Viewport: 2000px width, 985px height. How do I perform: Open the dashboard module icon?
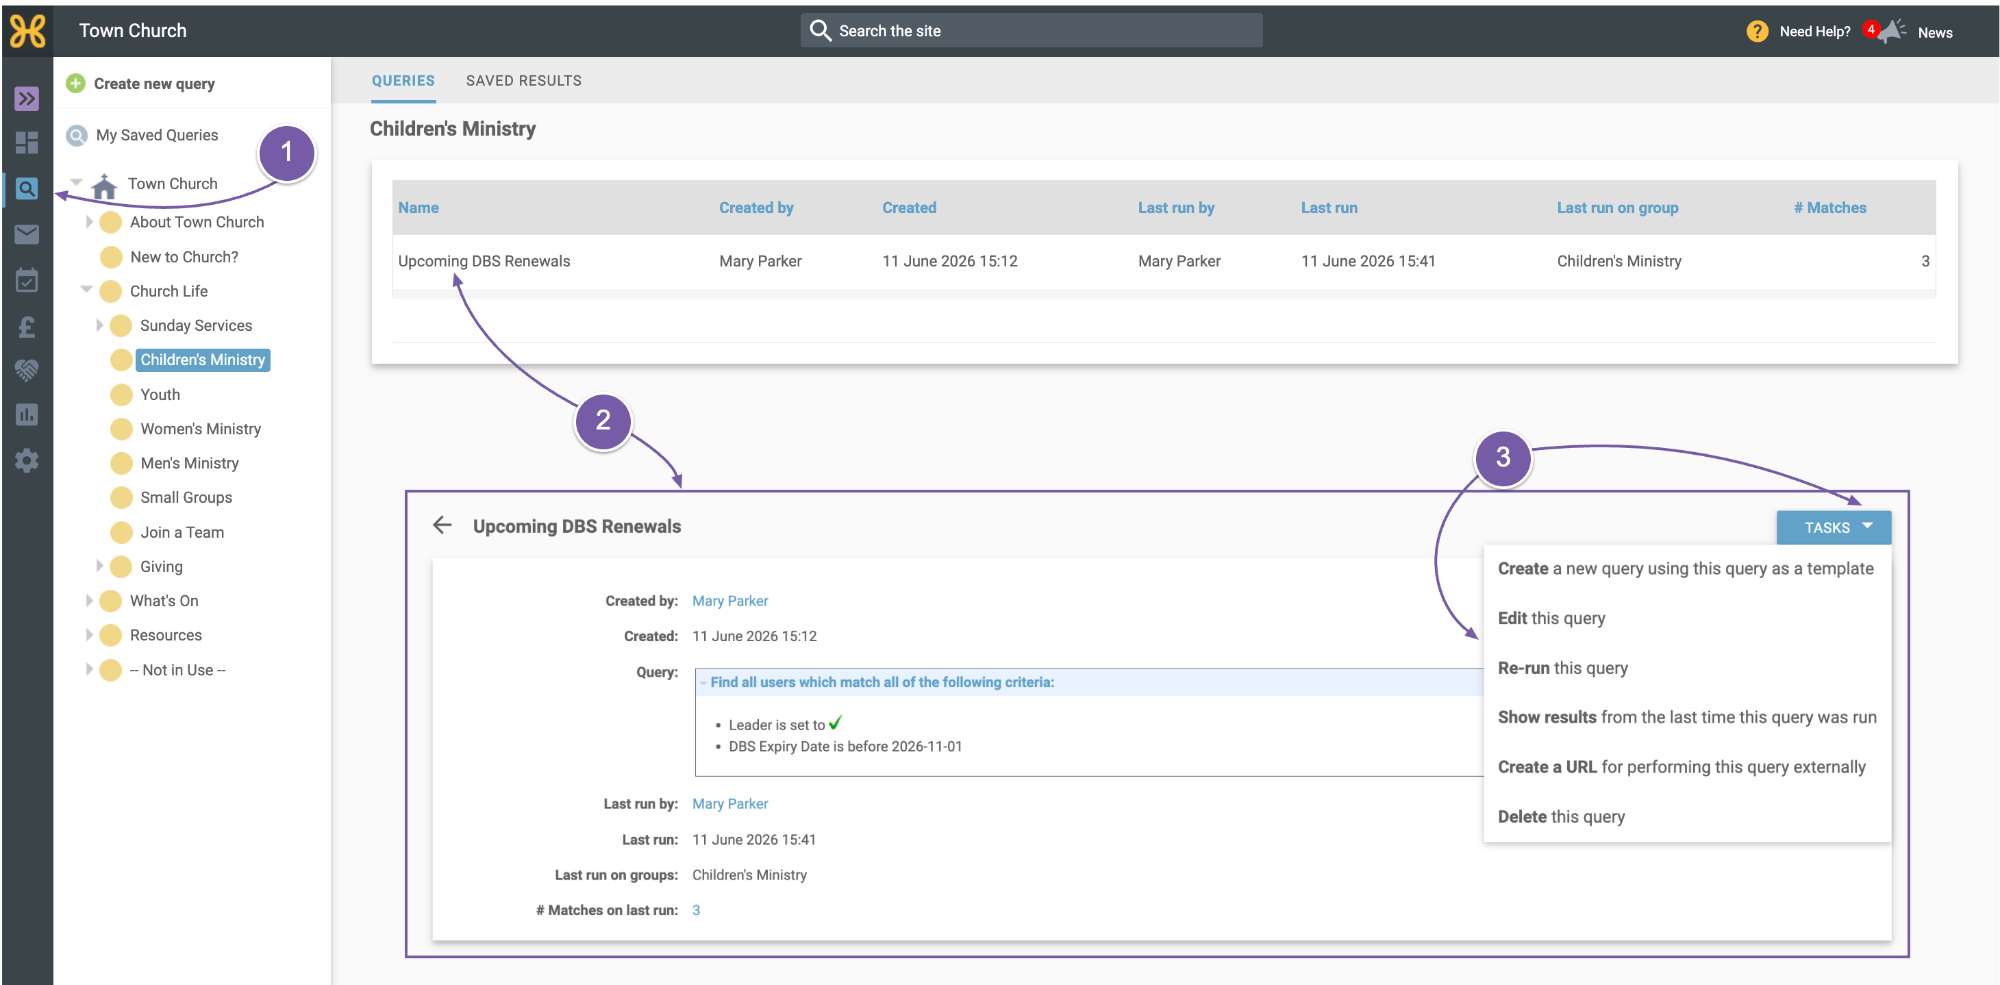[27, 142]
